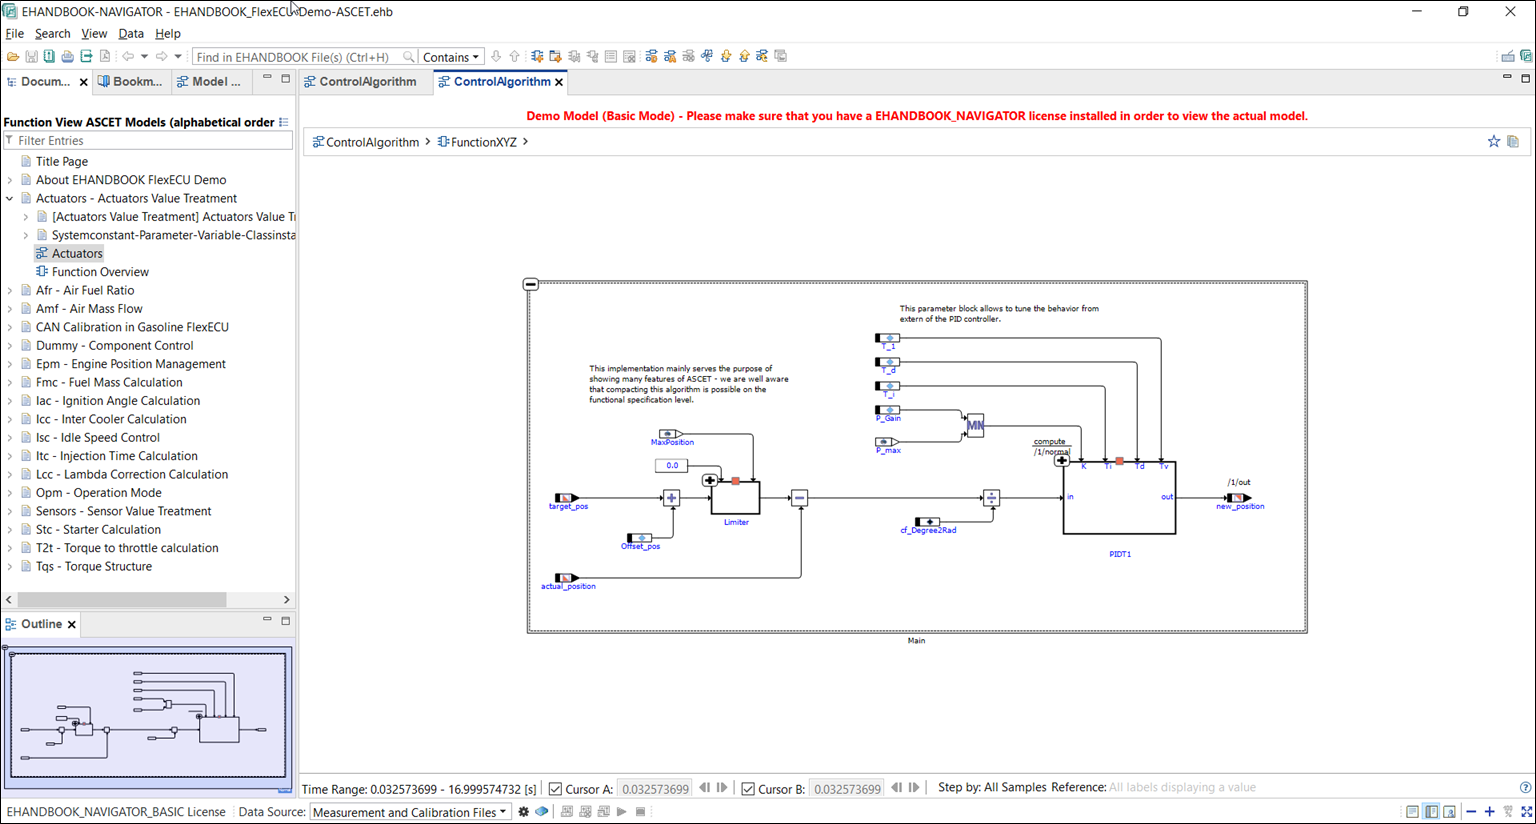Click the play button in status bar

[622, 812]
